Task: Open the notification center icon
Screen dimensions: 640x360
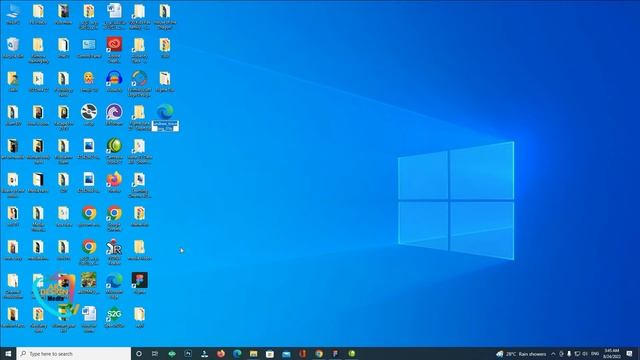Action: point(629,353)
